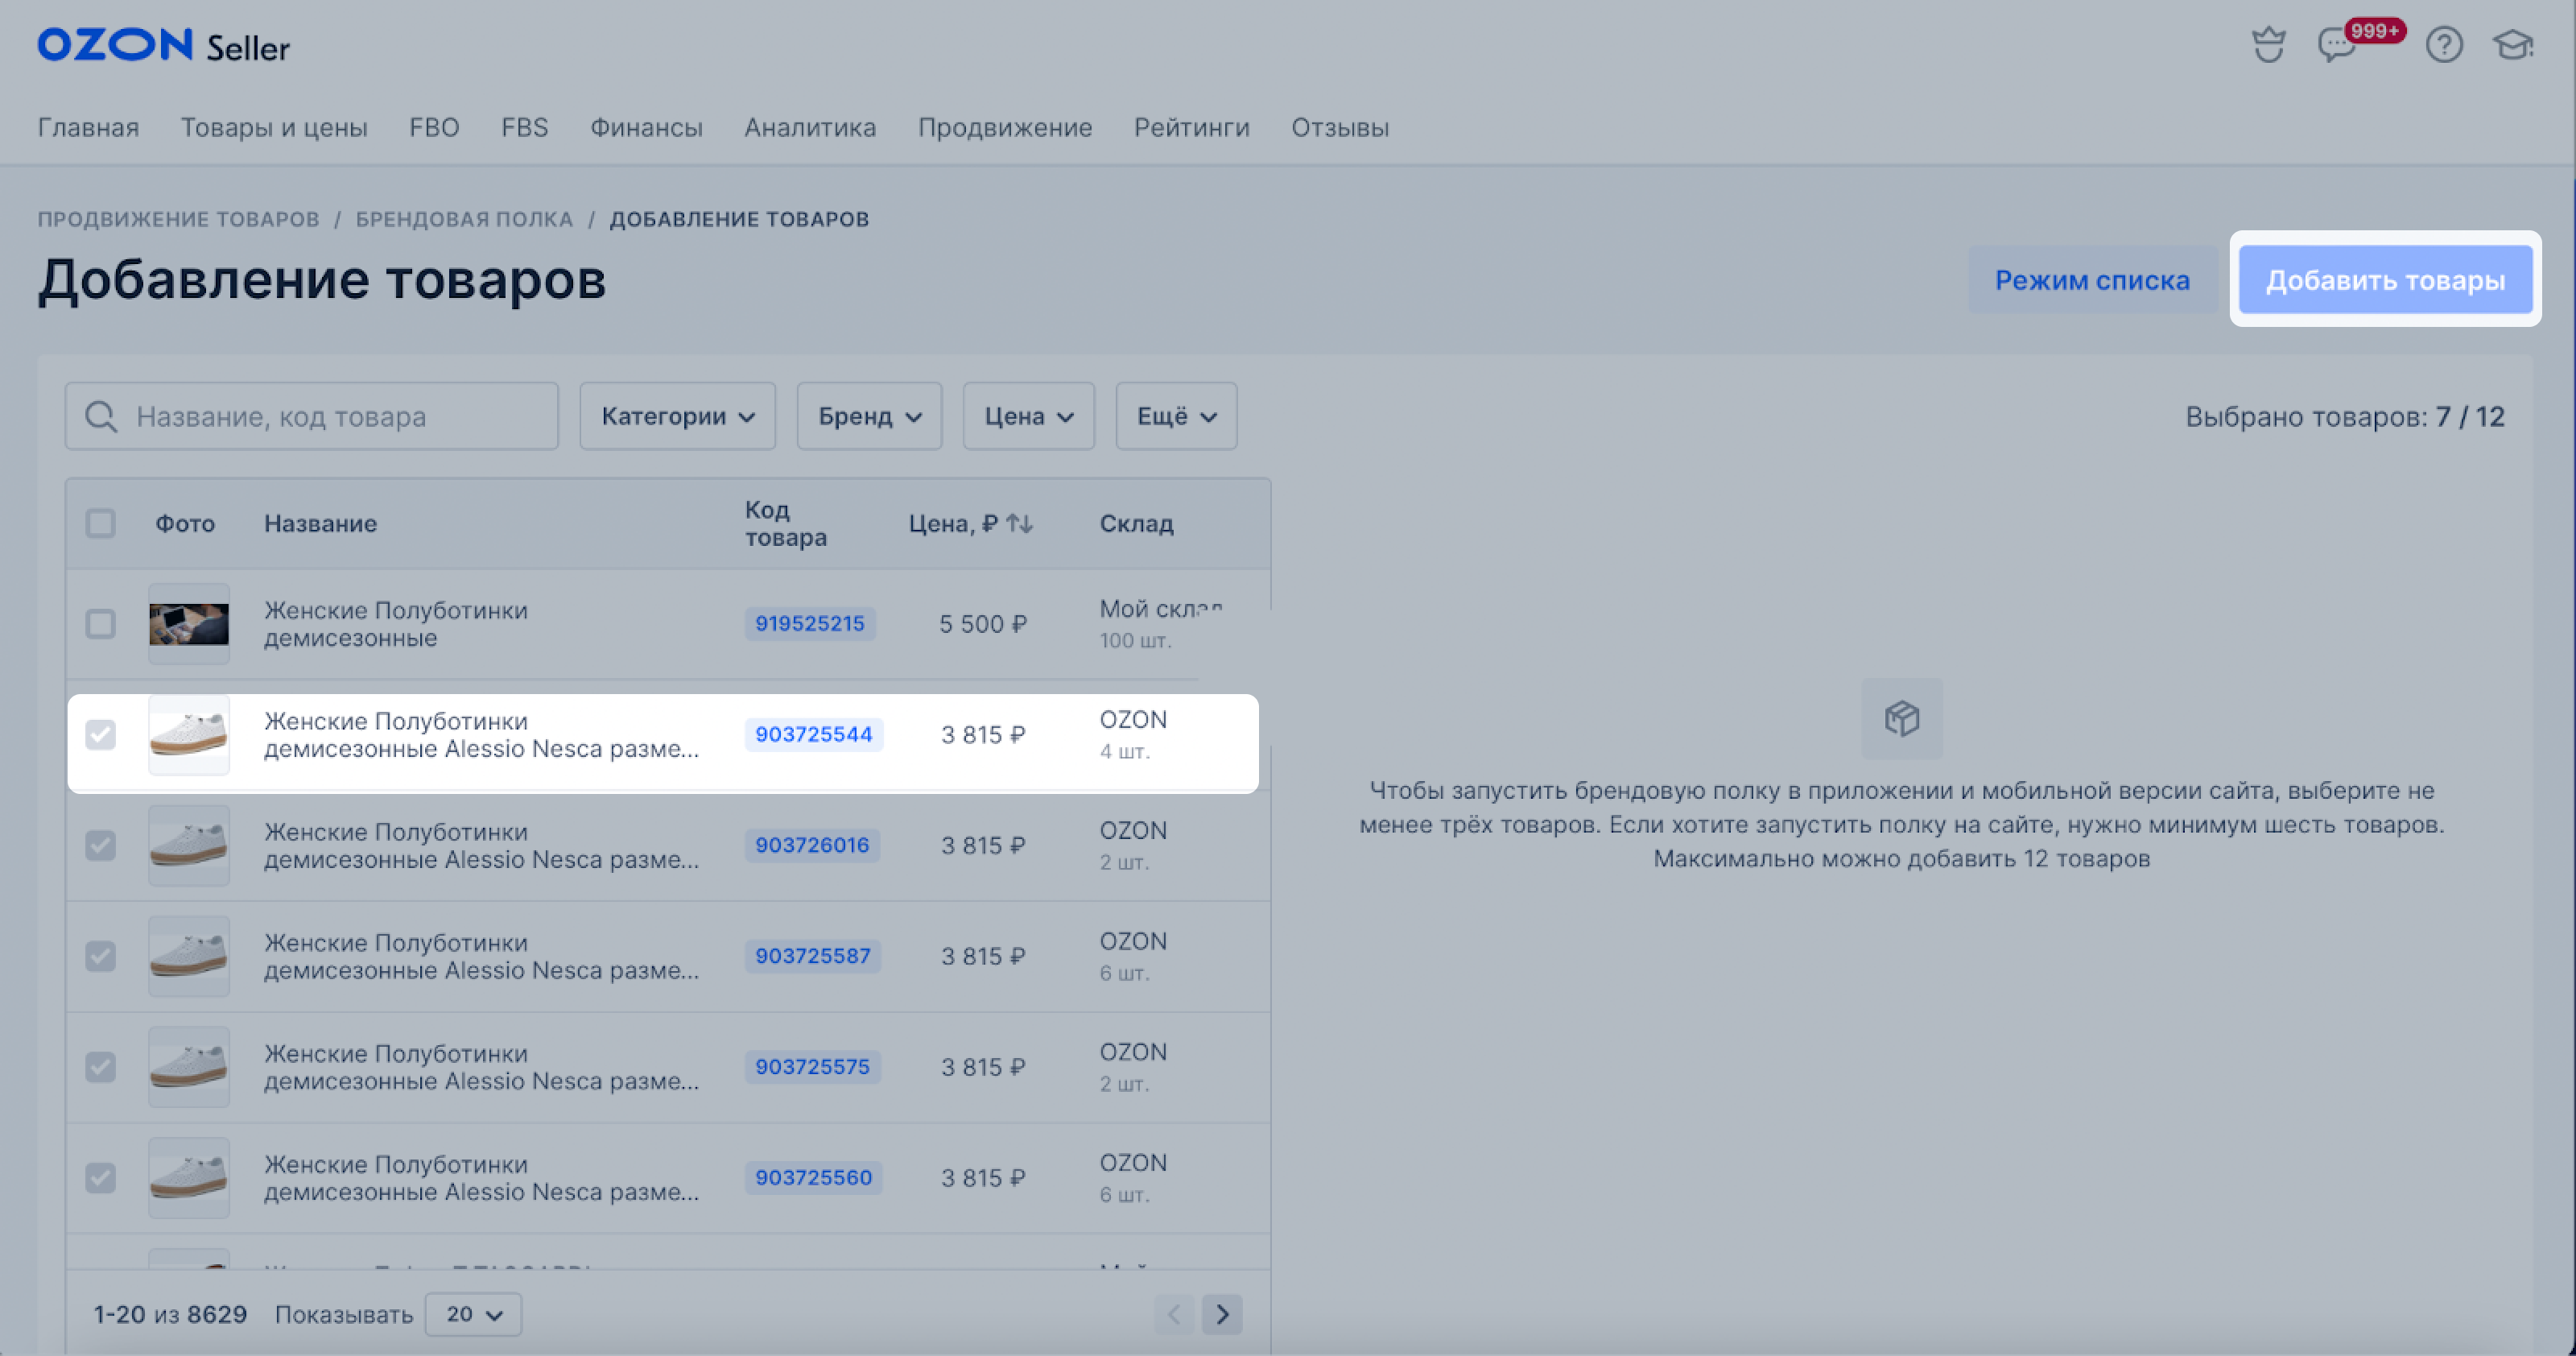Go to previous page arrow

(1174, 1314)
